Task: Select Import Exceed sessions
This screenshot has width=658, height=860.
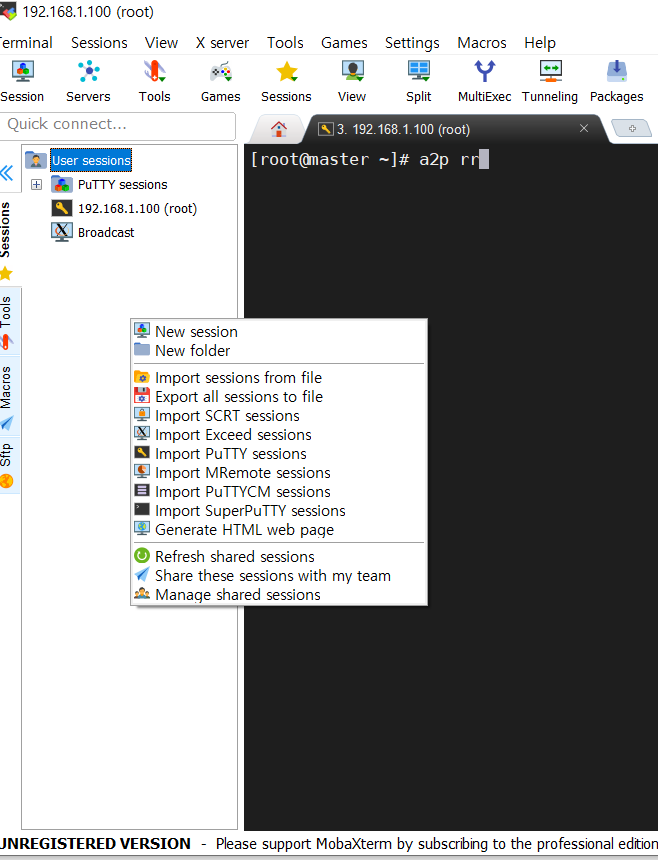Action: (x=279, y=435)
